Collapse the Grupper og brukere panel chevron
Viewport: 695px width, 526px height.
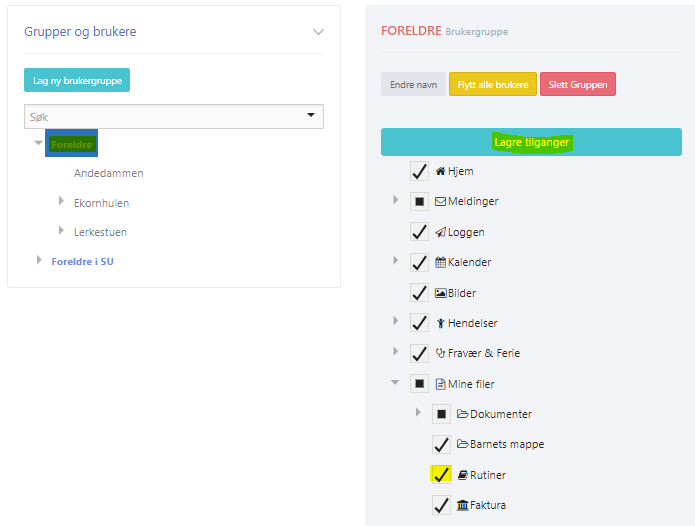coord(318,32)
